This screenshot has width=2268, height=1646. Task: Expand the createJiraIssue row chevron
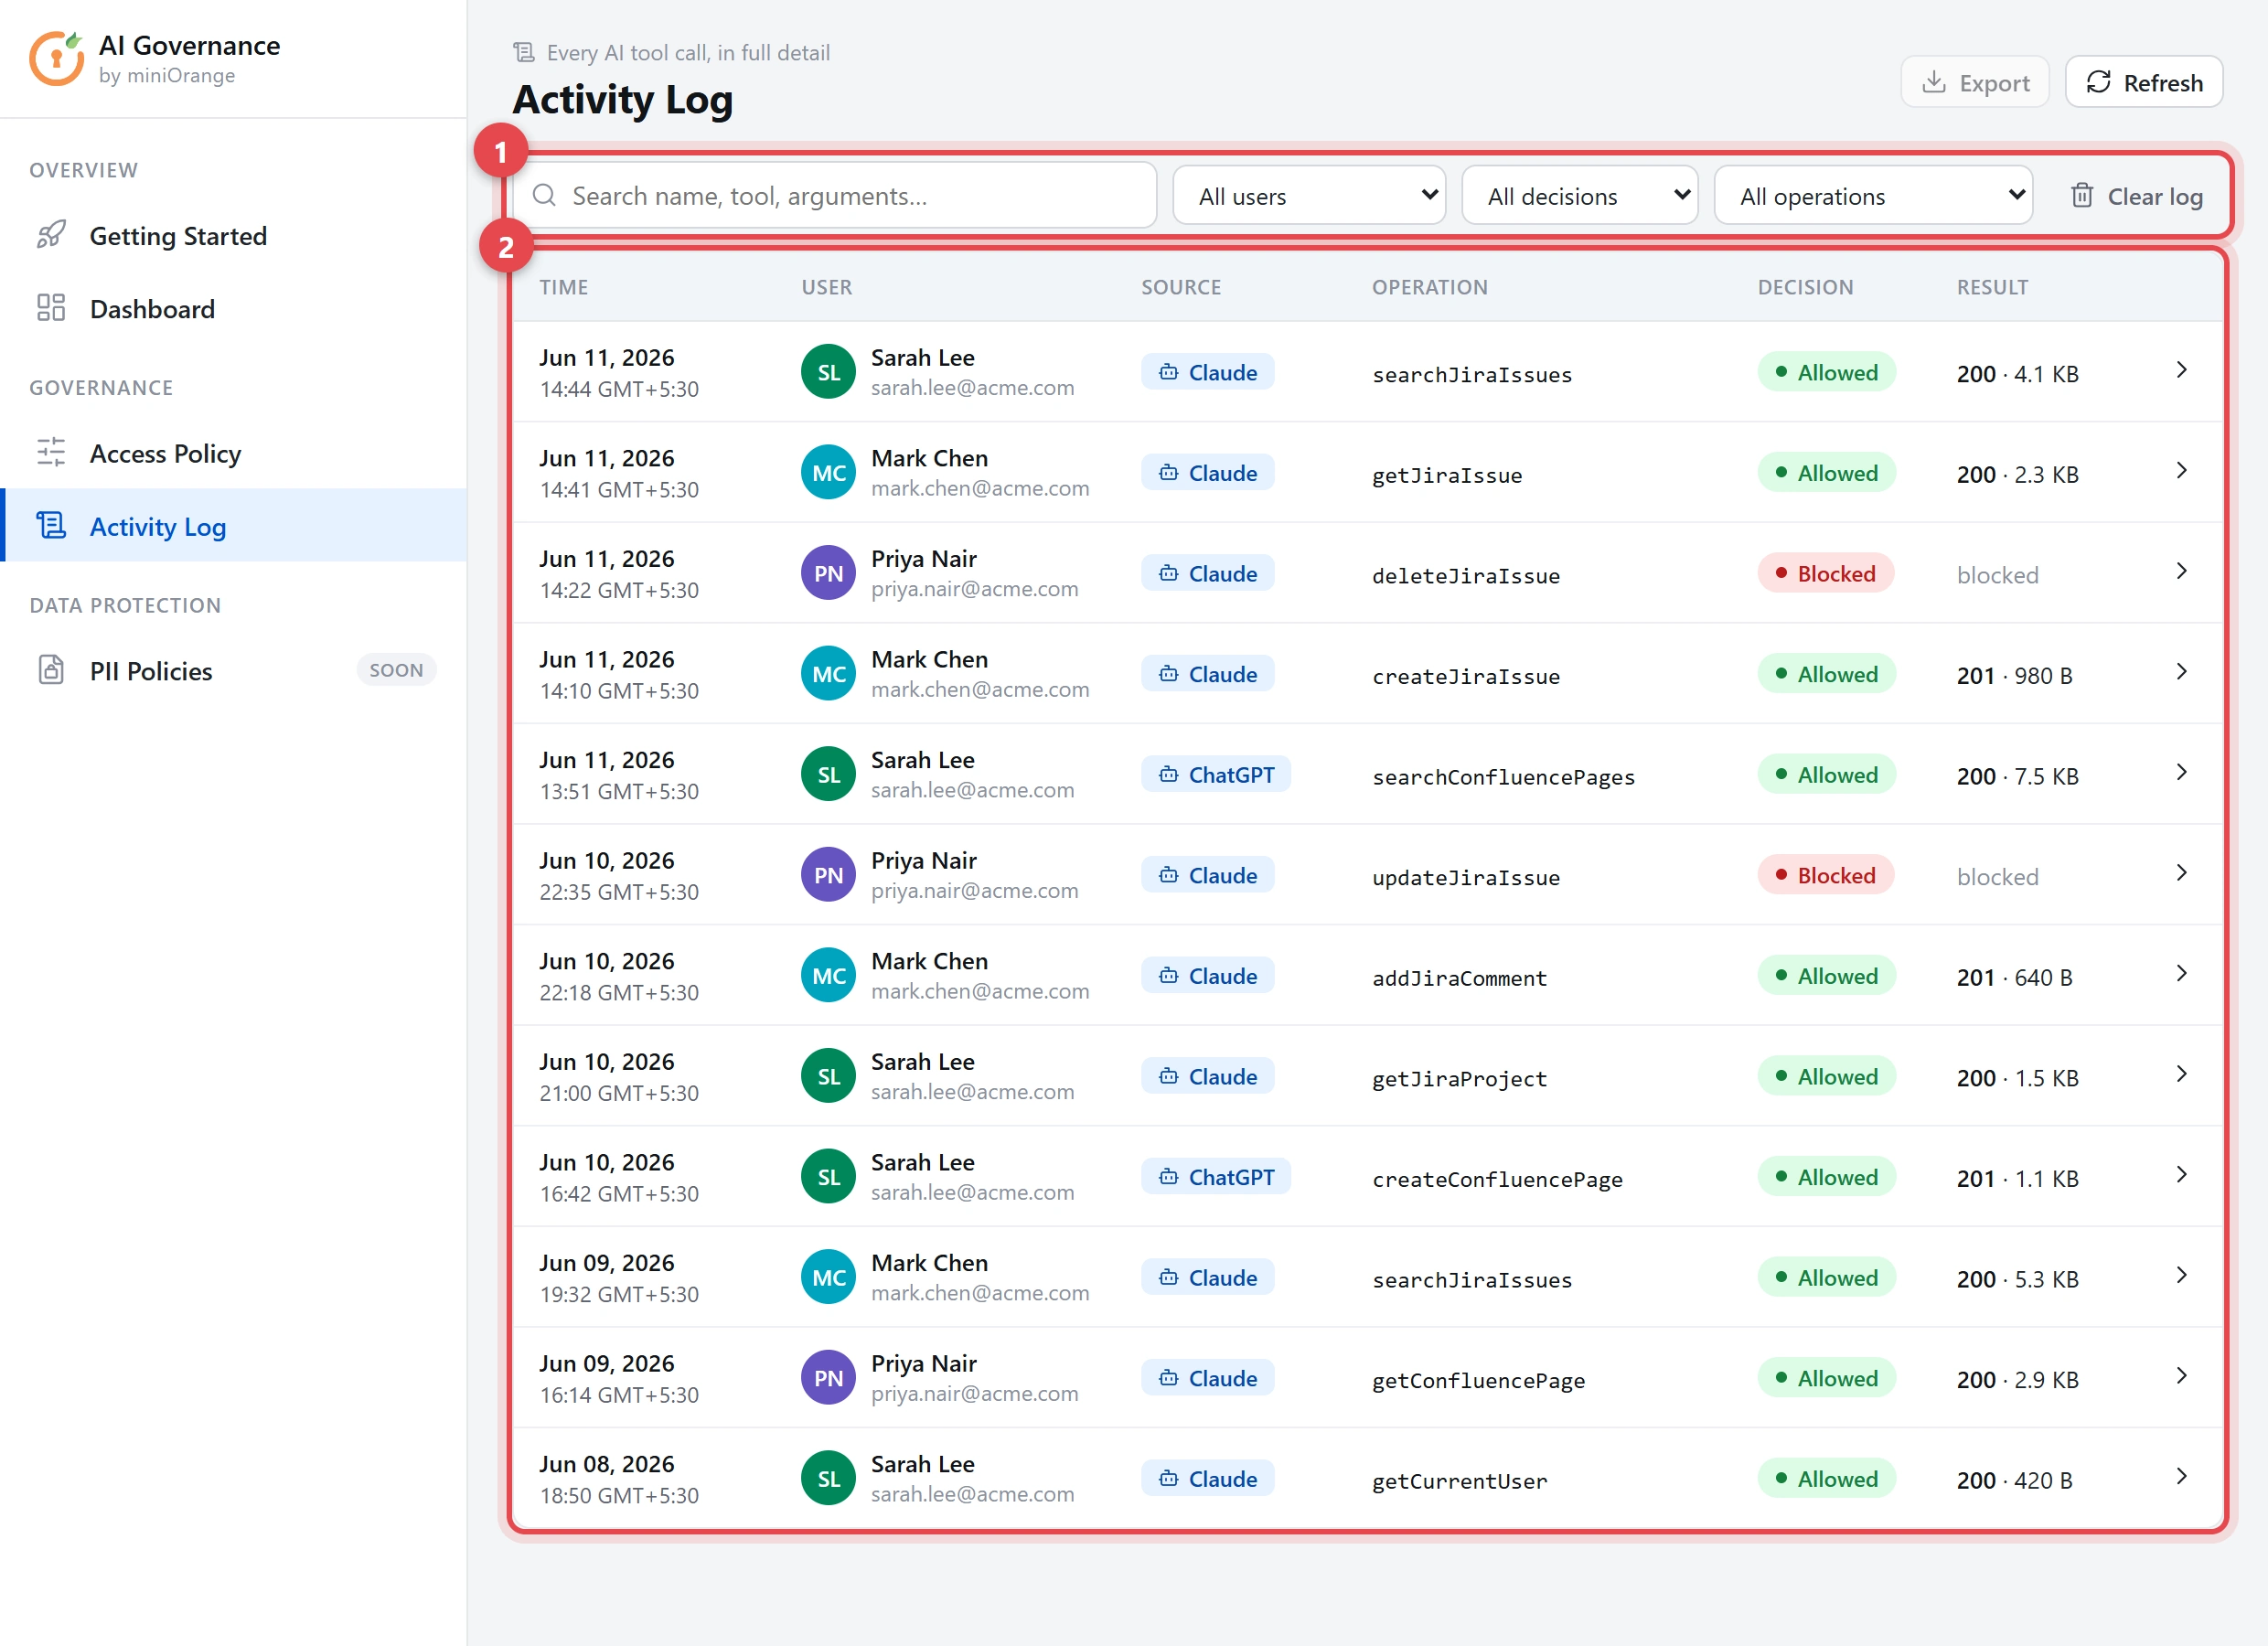point(2182,672)
